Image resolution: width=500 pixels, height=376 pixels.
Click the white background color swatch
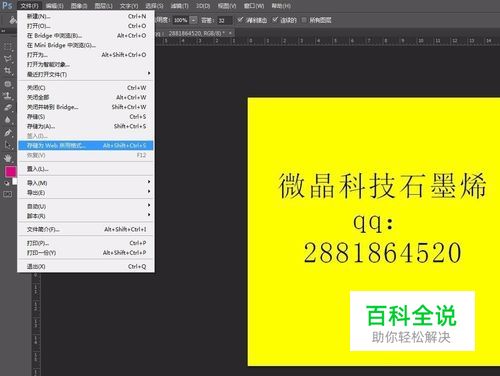[x=14, y=182]
